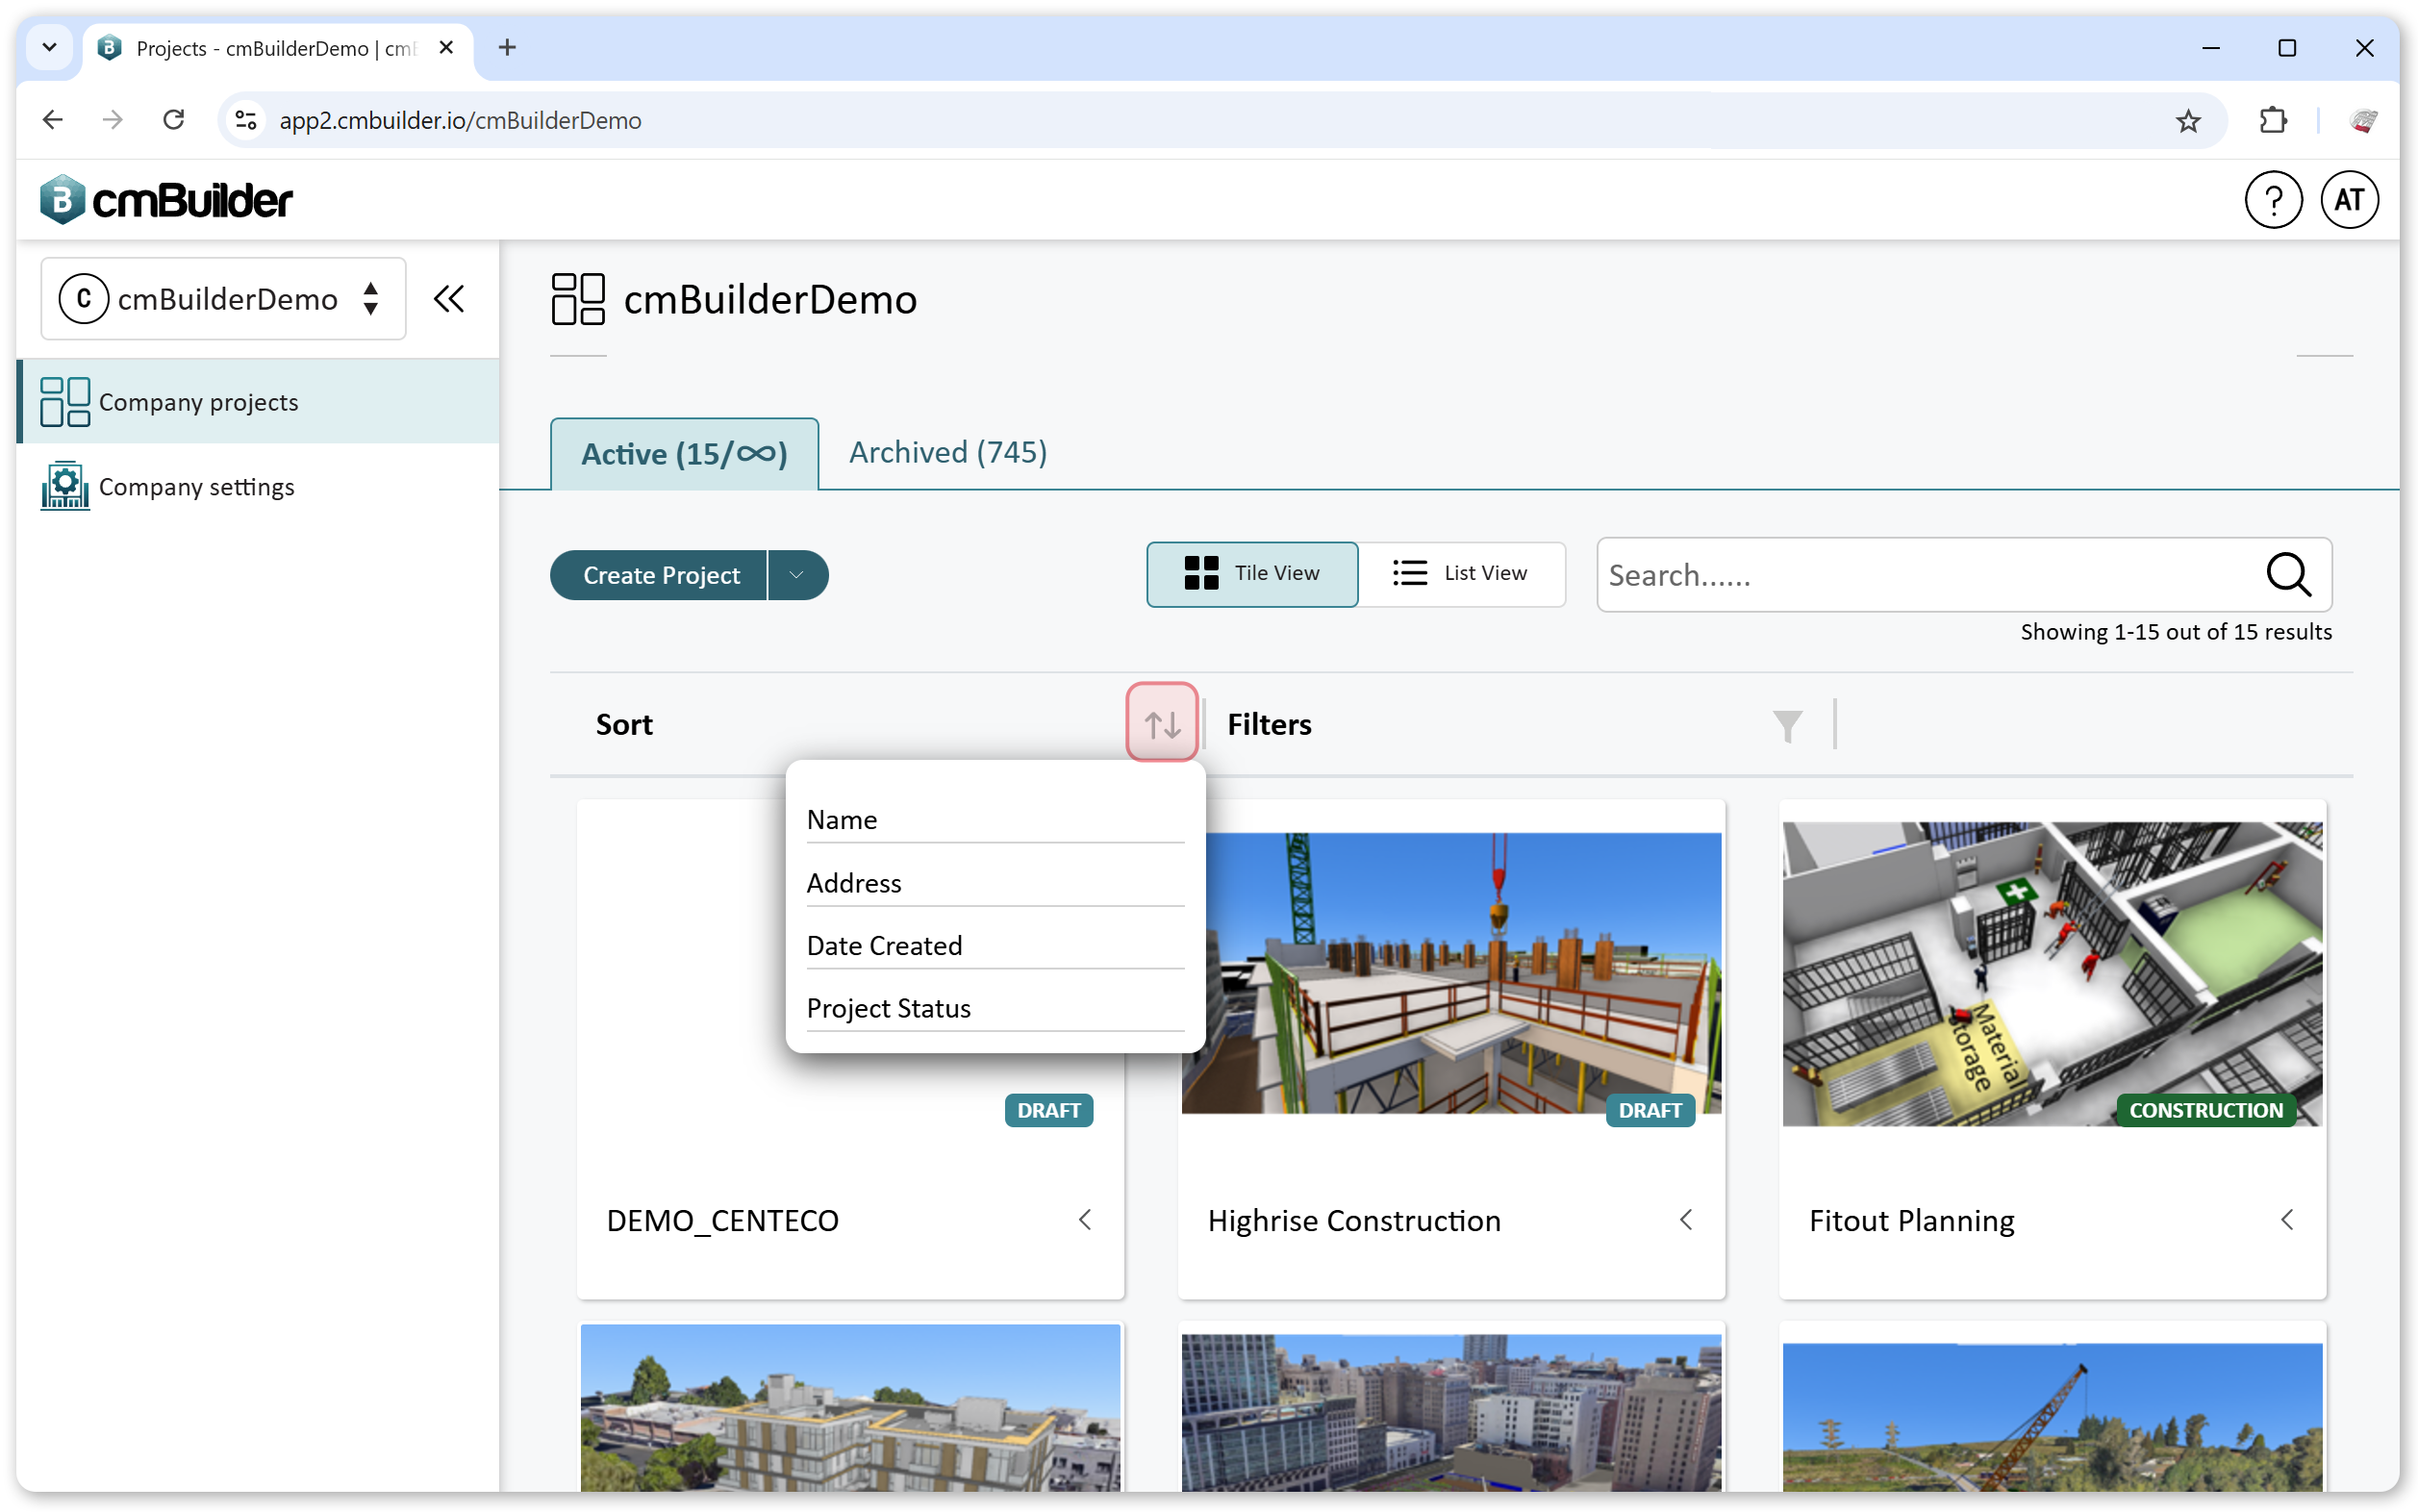Go forward in browser history

tap(113, 121)
